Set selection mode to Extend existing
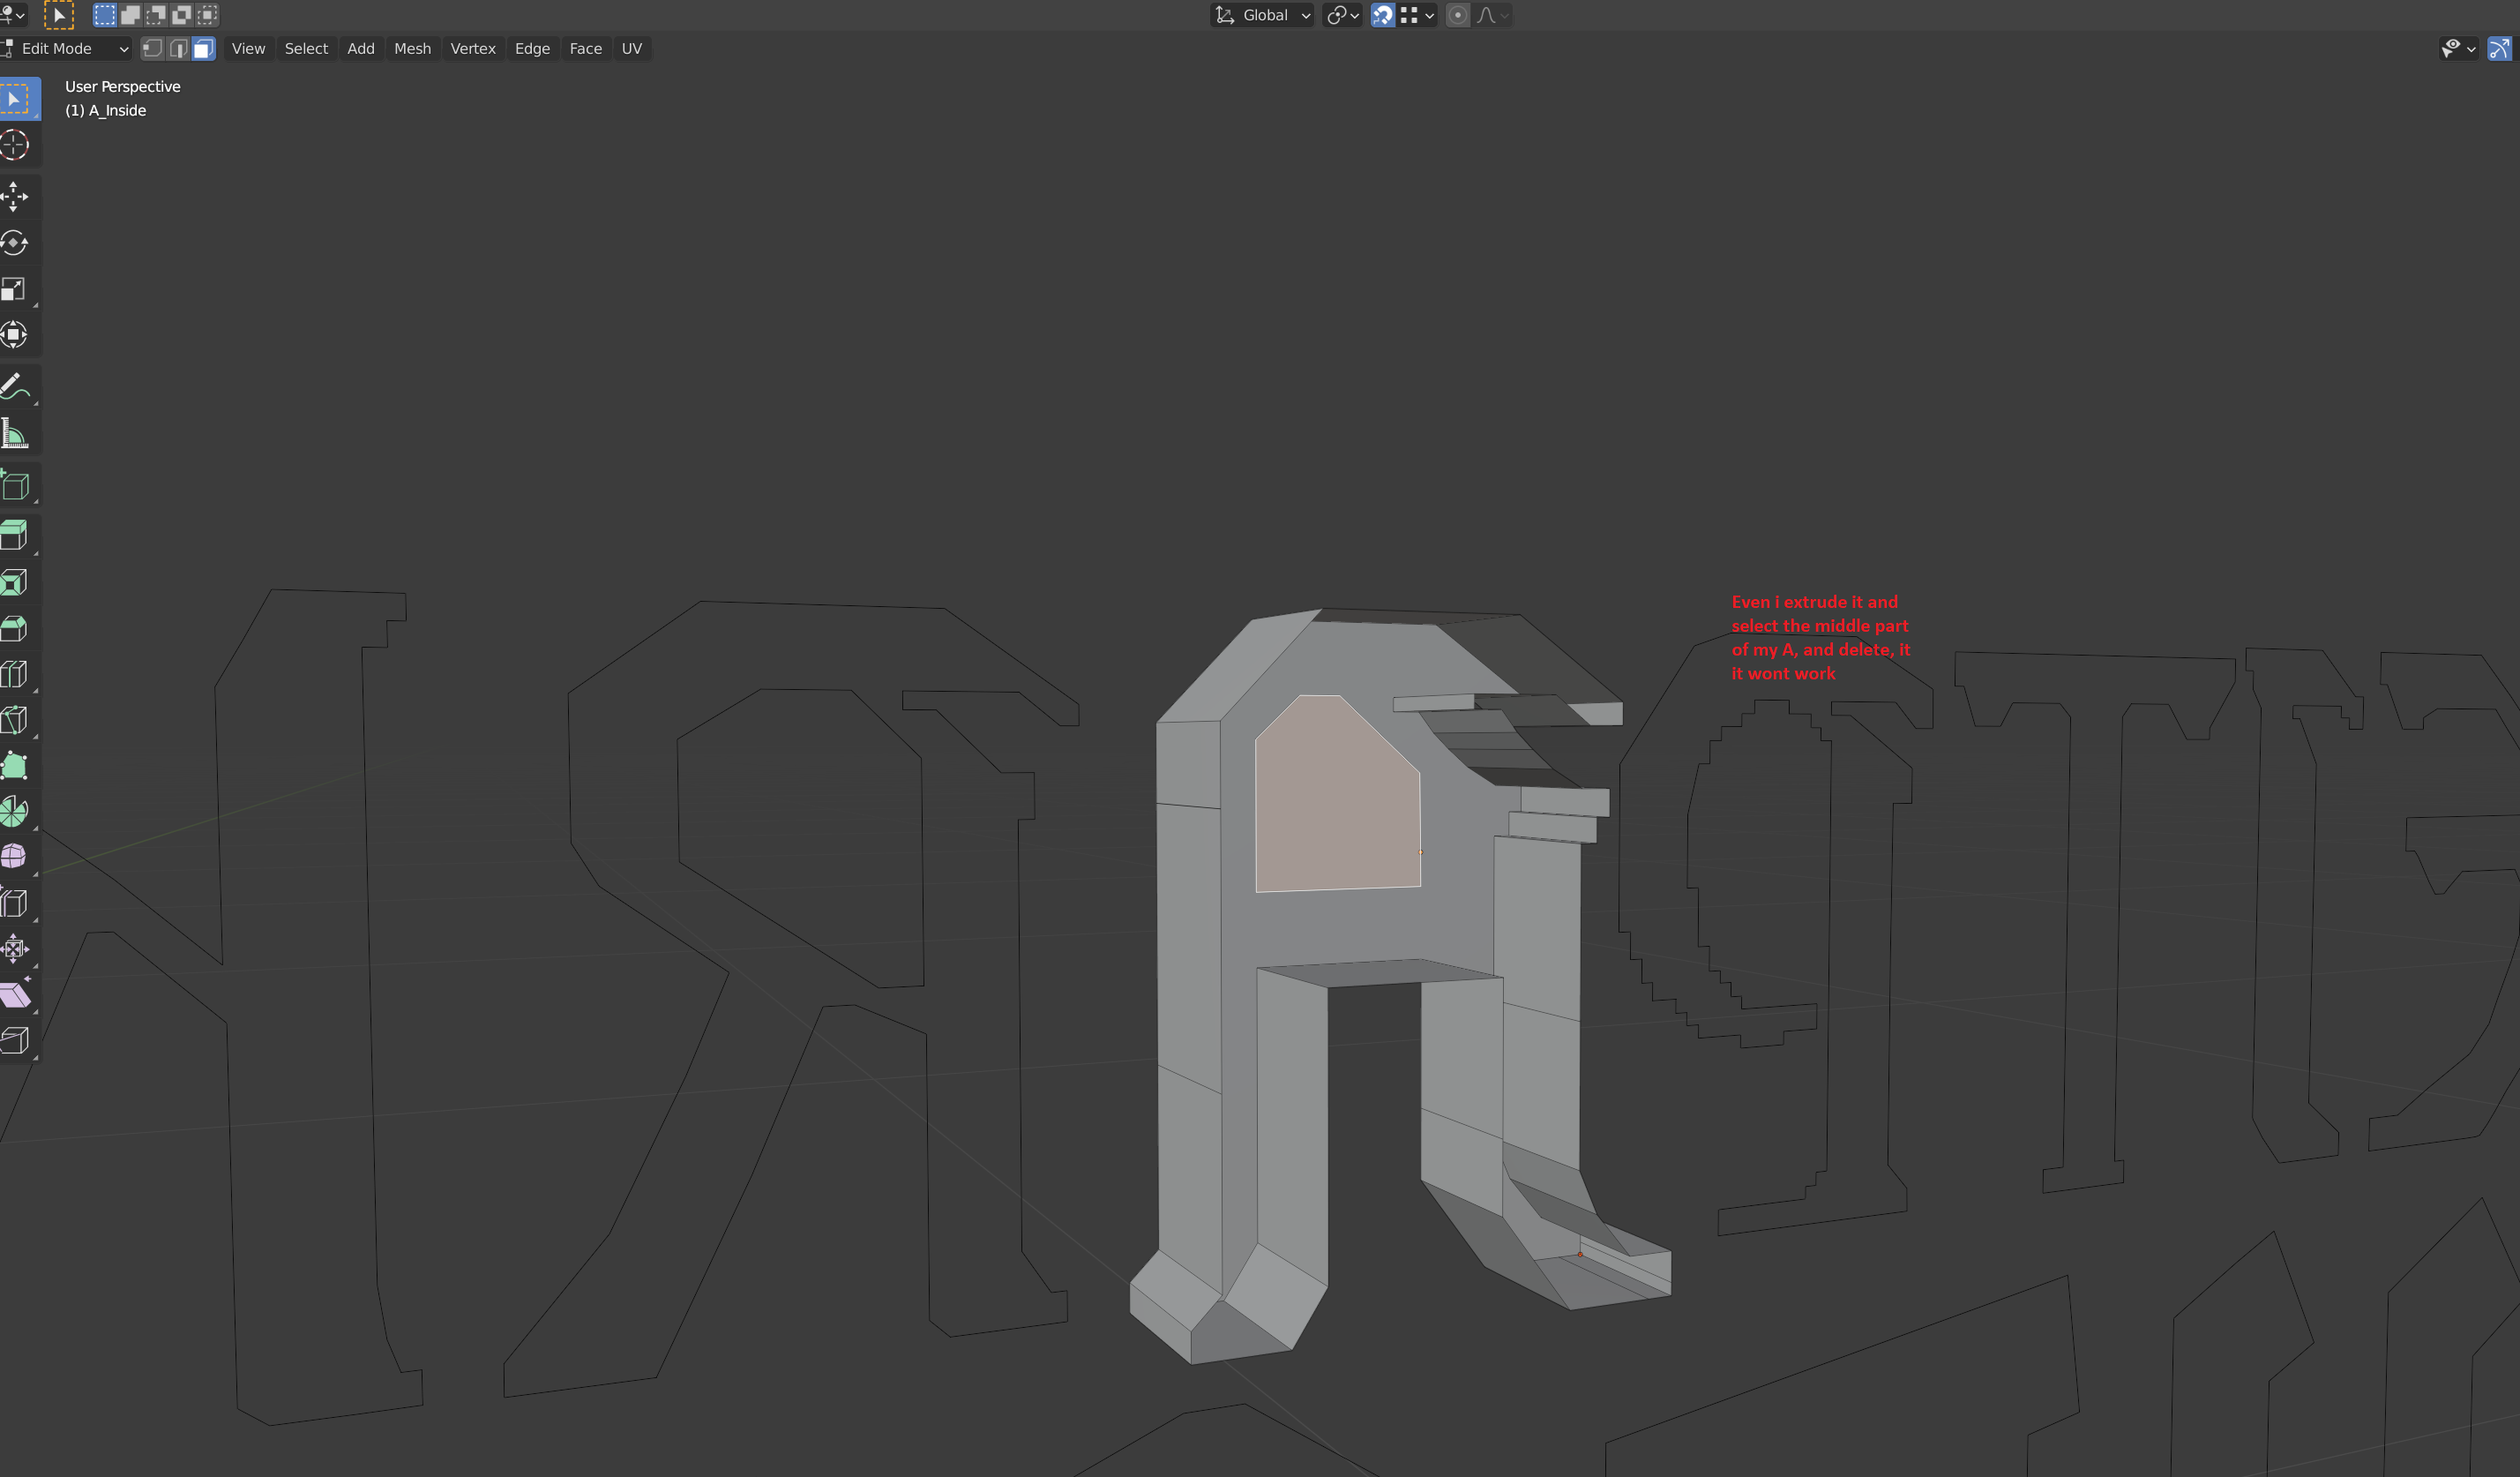 coord(130,15)
